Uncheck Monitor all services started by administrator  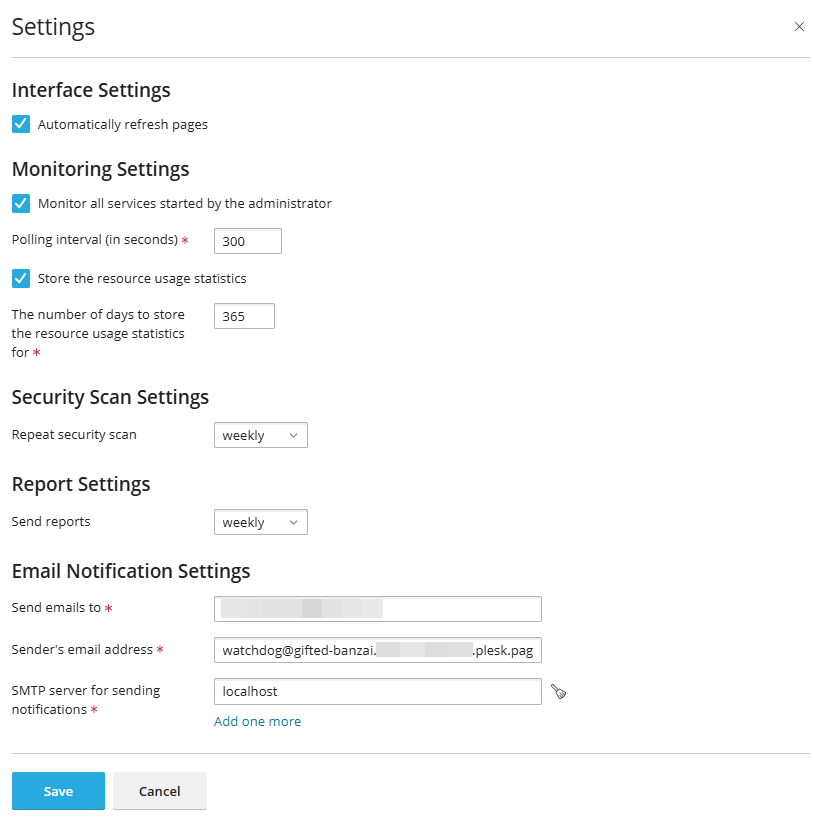coord(21,203)
